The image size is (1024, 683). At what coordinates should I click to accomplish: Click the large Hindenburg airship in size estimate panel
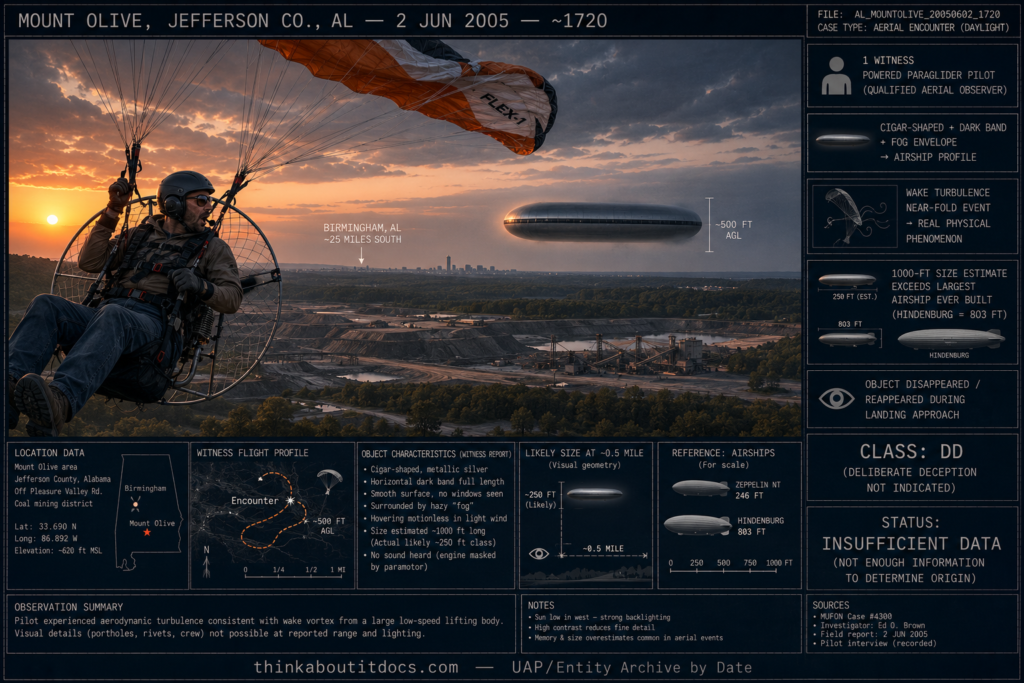pyautogui.click(x=950, y=339)
